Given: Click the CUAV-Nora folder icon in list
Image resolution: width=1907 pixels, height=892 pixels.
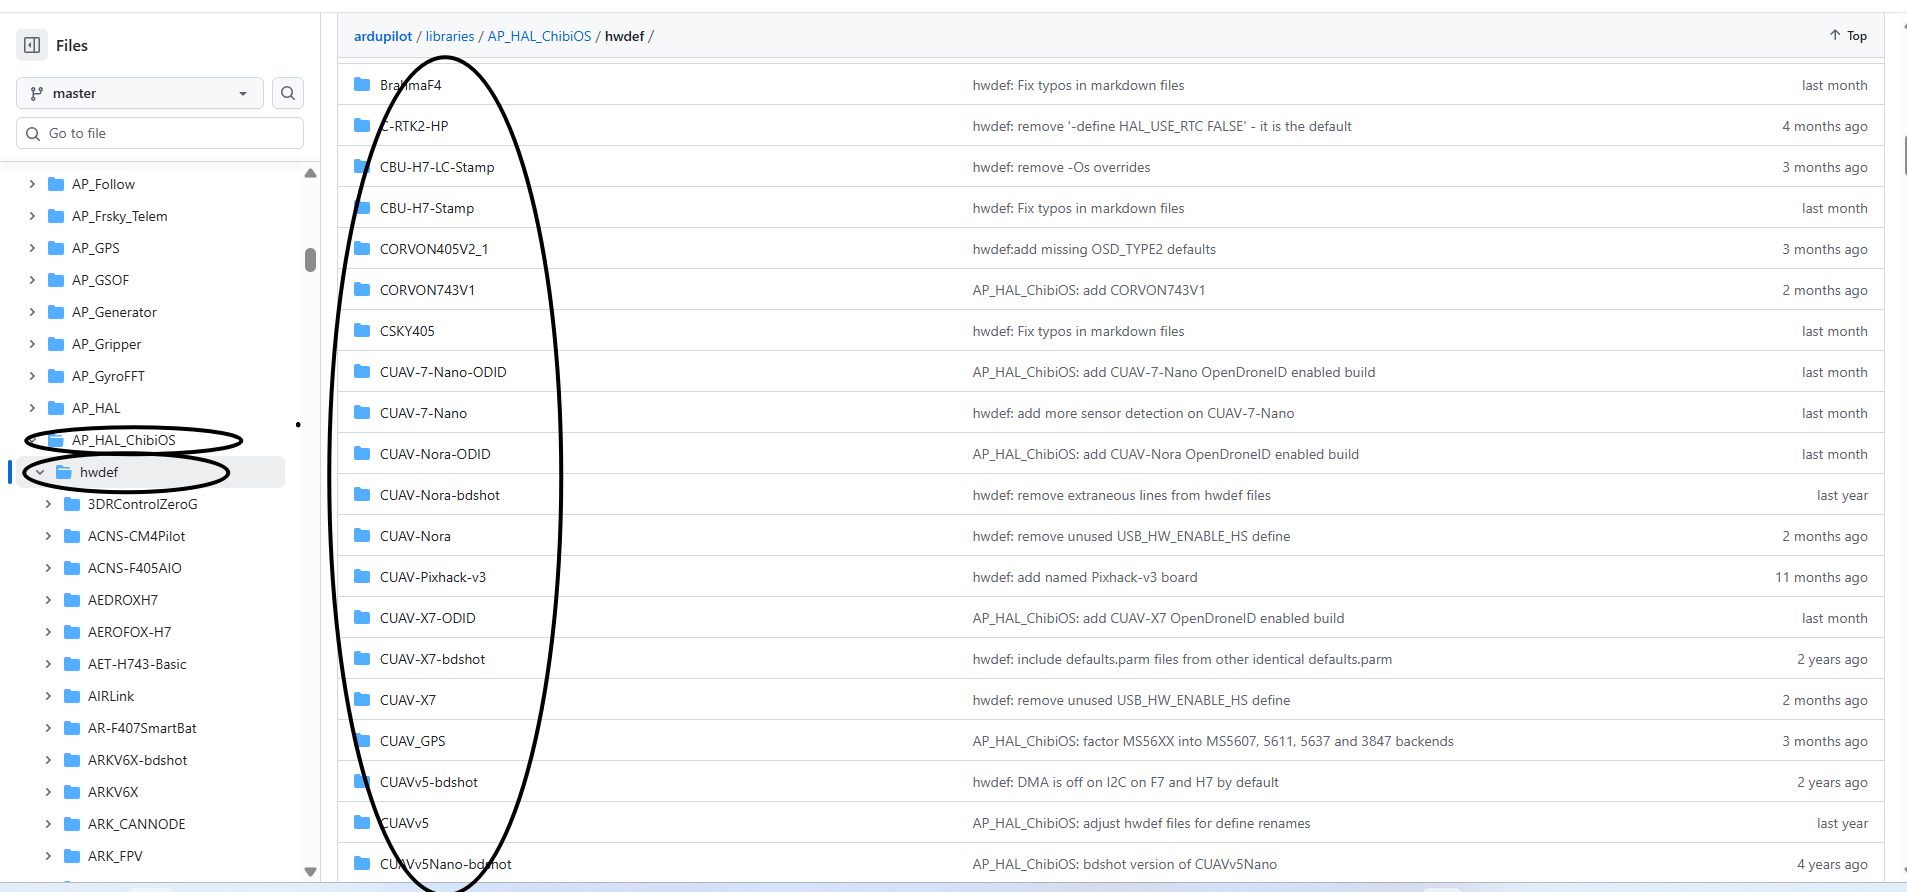Looking at the screenshot, I should pos(362,536).
